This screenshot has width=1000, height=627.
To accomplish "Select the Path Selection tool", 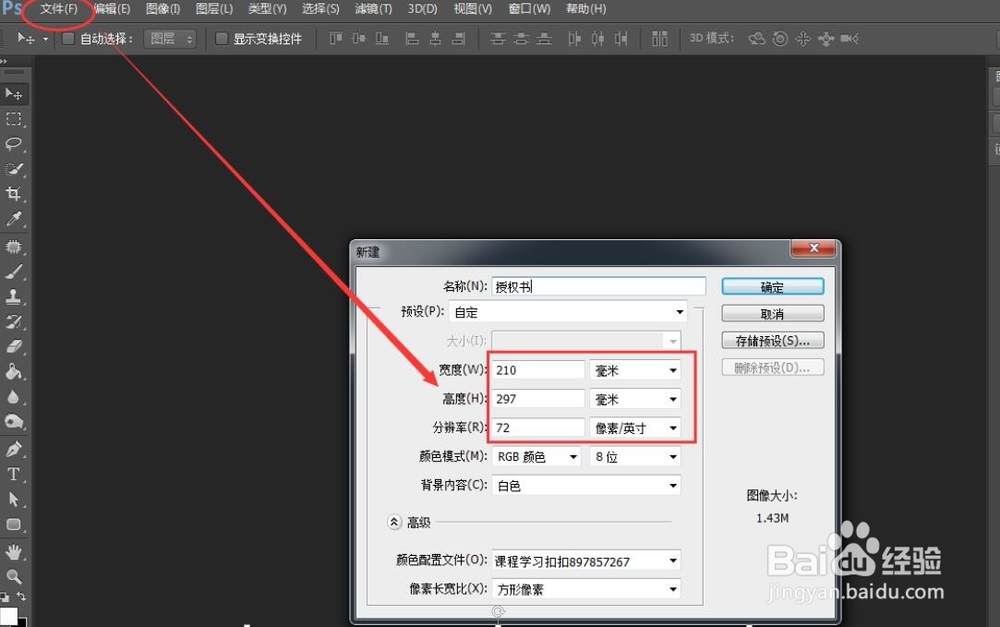I will [x=13, y=499].
